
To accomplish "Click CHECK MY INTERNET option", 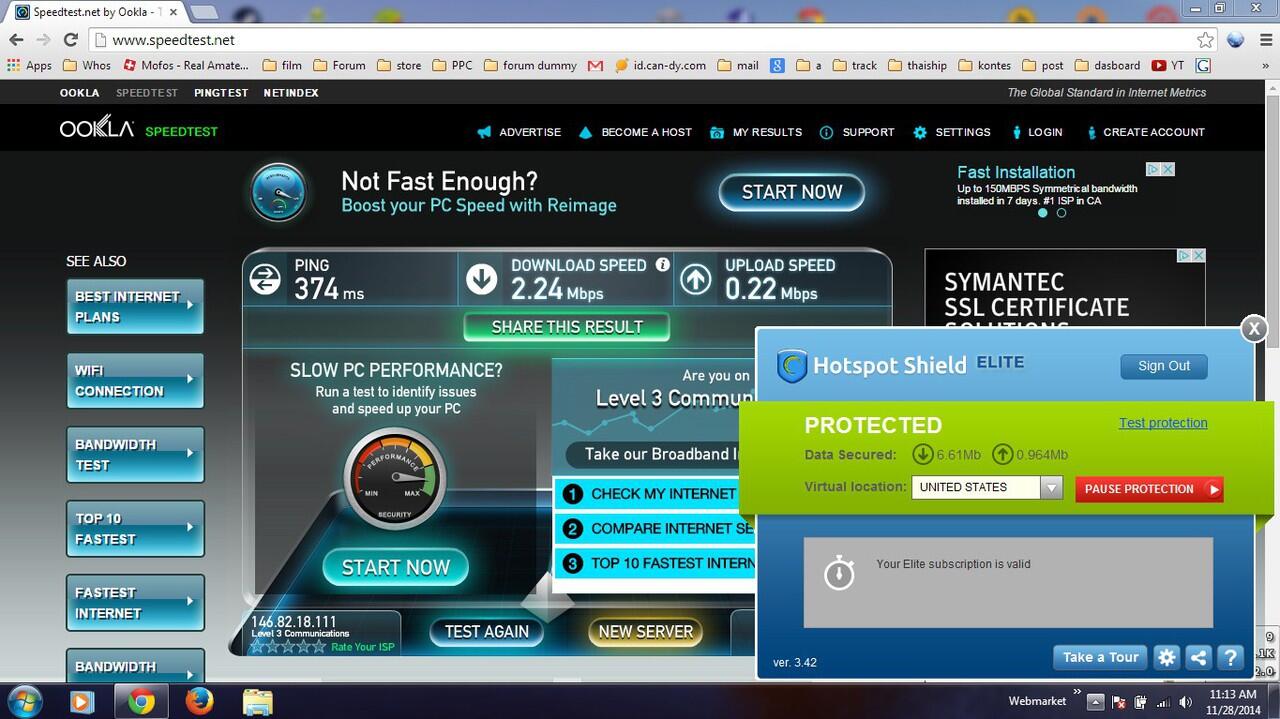I will pos(655,494).
